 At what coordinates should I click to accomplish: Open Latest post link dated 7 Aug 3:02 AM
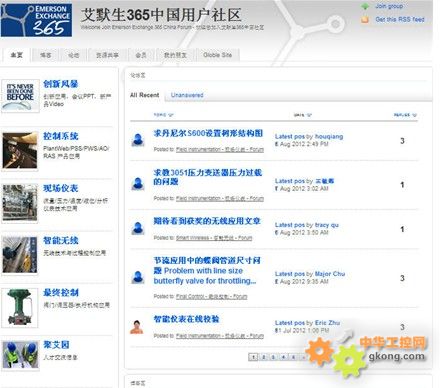304,181
